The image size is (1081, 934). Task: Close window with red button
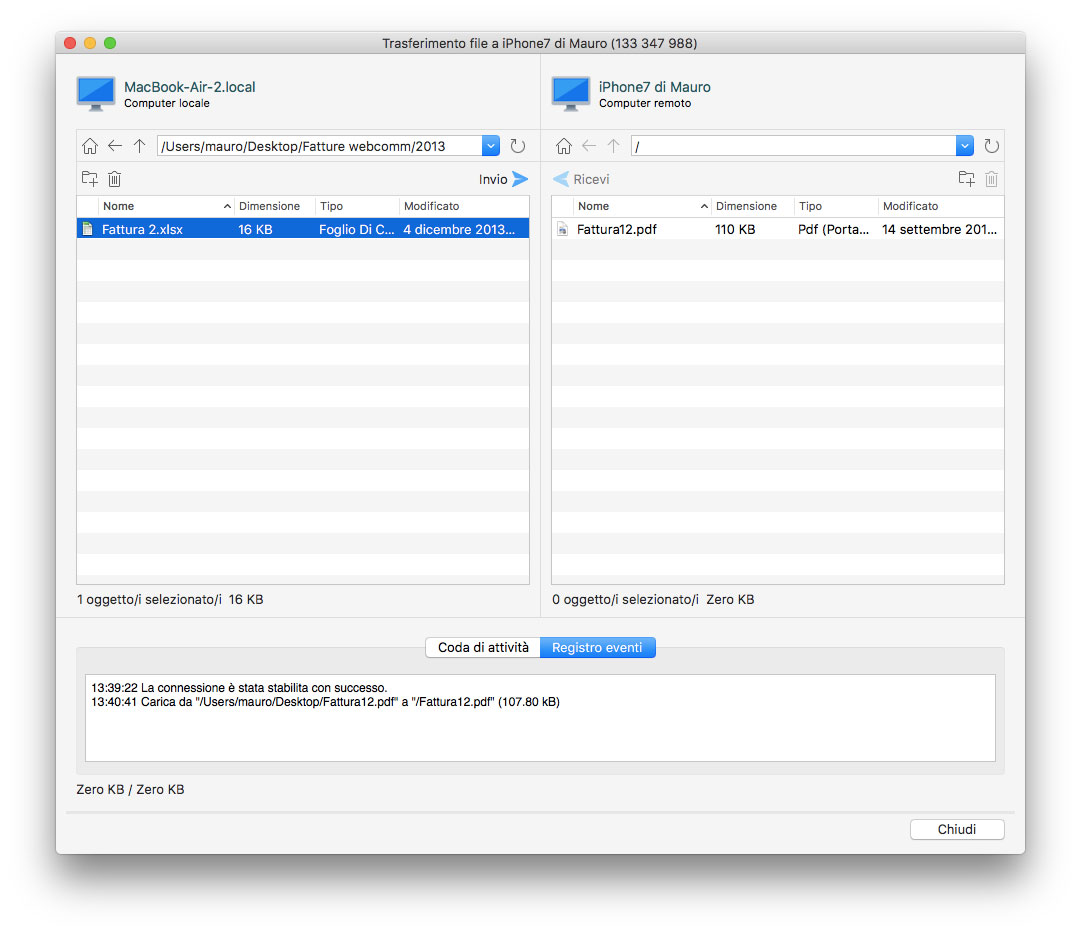tap(70, 43)
